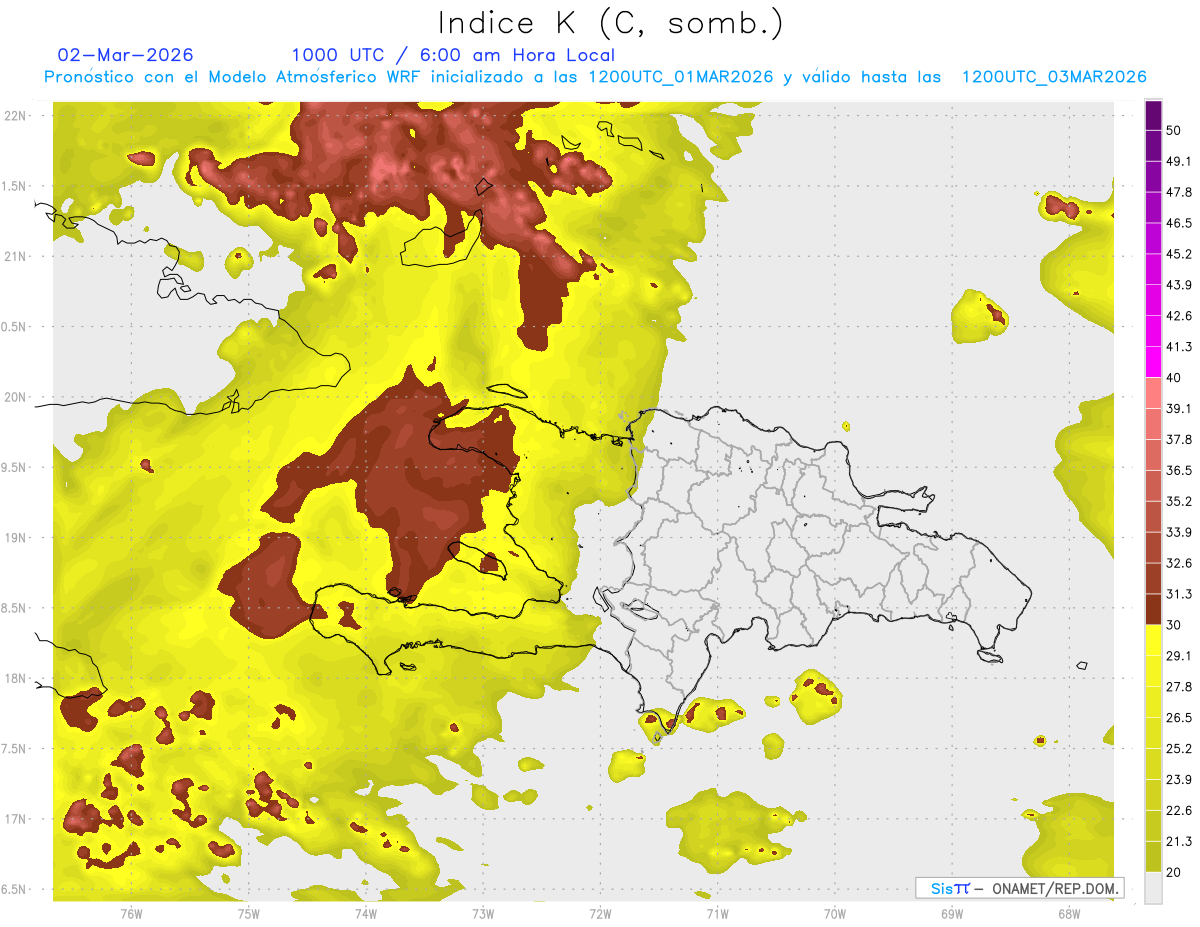Click colorbar value "42.6"
This screenshot has height=927, width=1200.
[x=1179, y=316]
